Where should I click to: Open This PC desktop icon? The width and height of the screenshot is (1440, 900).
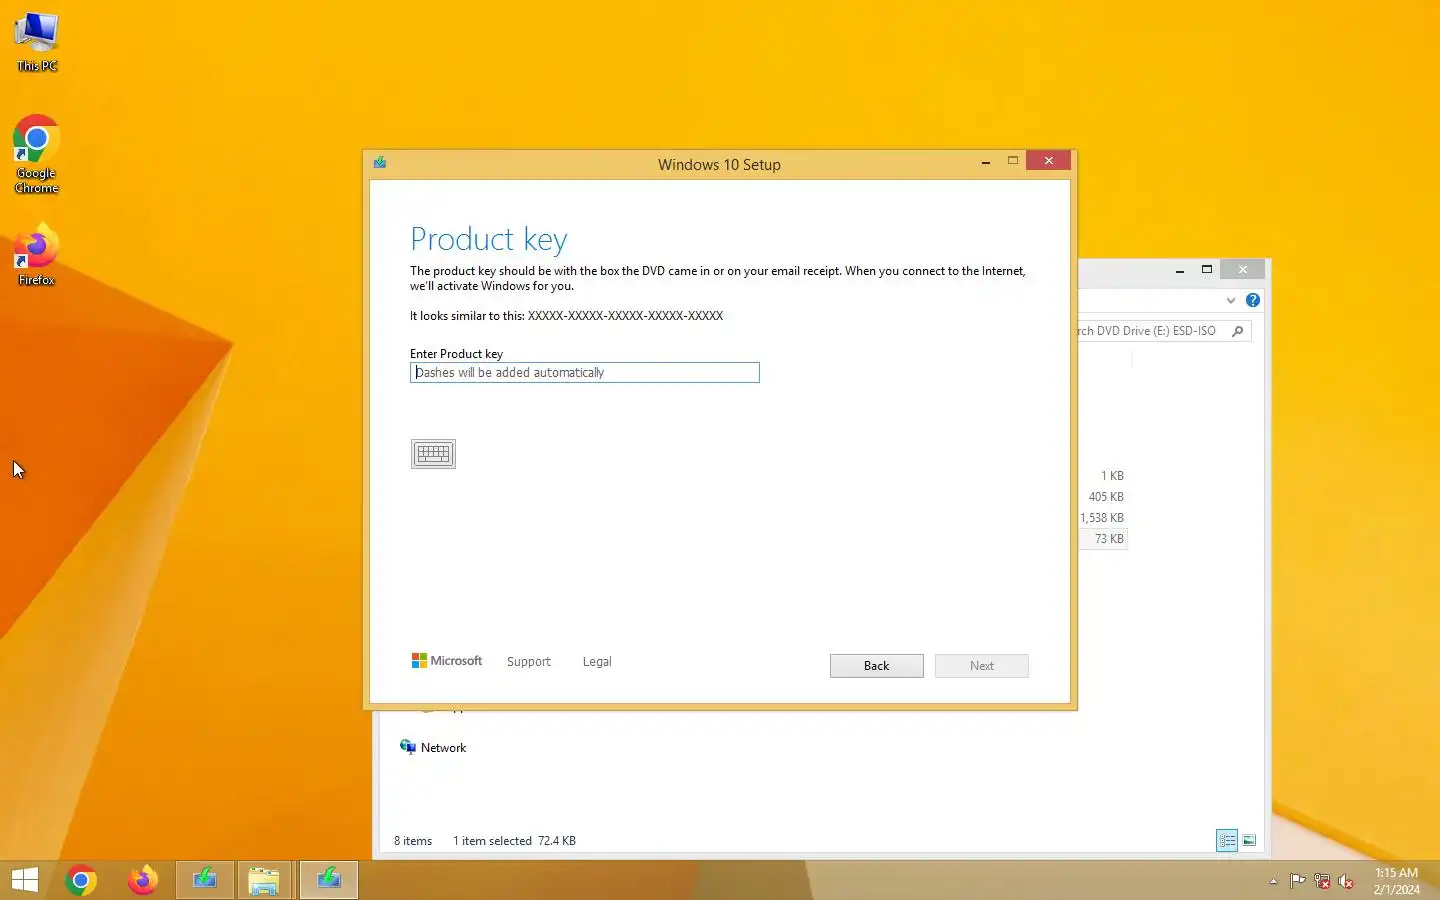pyautogui.click(x=37, y=42)
